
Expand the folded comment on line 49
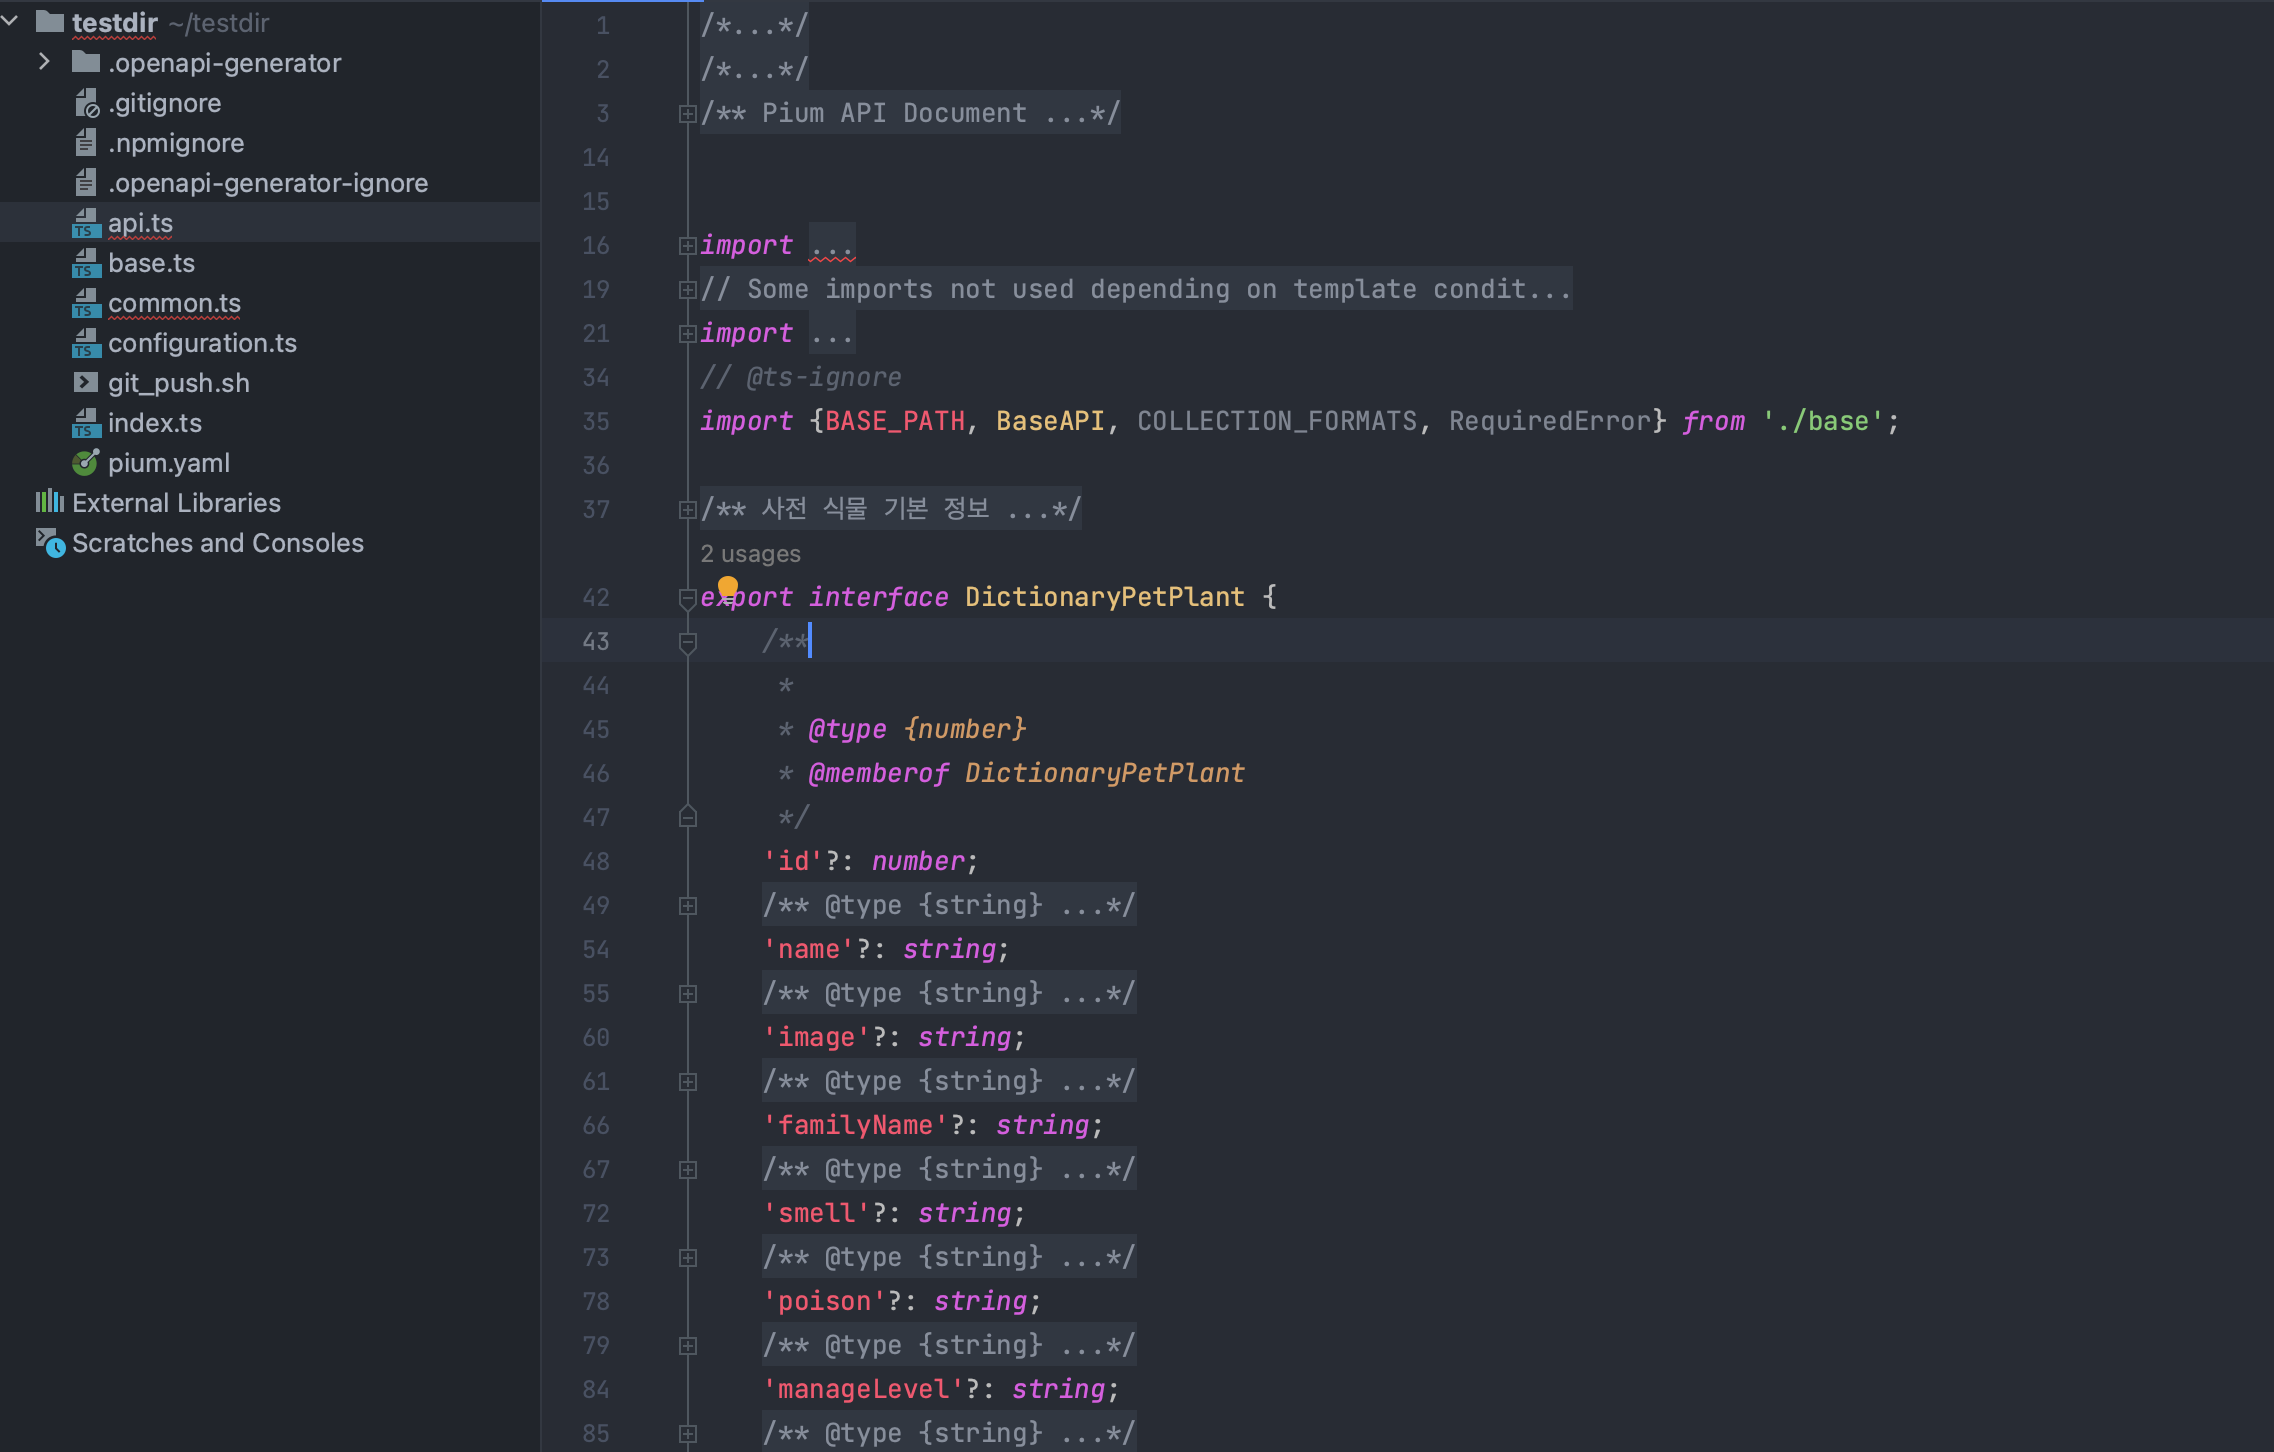click(x=687, y=906)
